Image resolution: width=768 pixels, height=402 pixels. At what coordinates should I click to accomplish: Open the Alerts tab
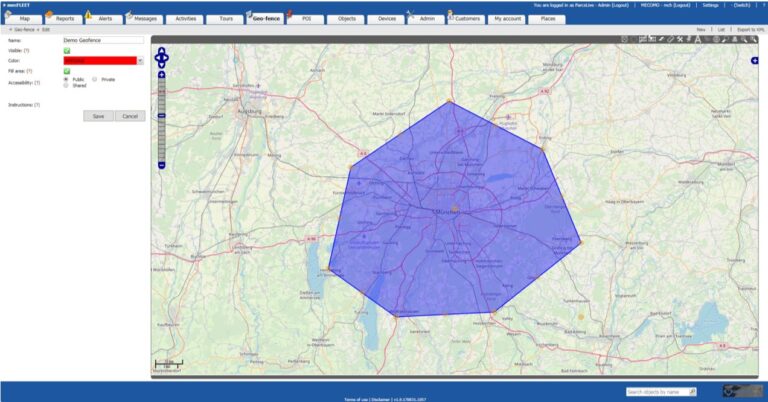tap(105, 19)
